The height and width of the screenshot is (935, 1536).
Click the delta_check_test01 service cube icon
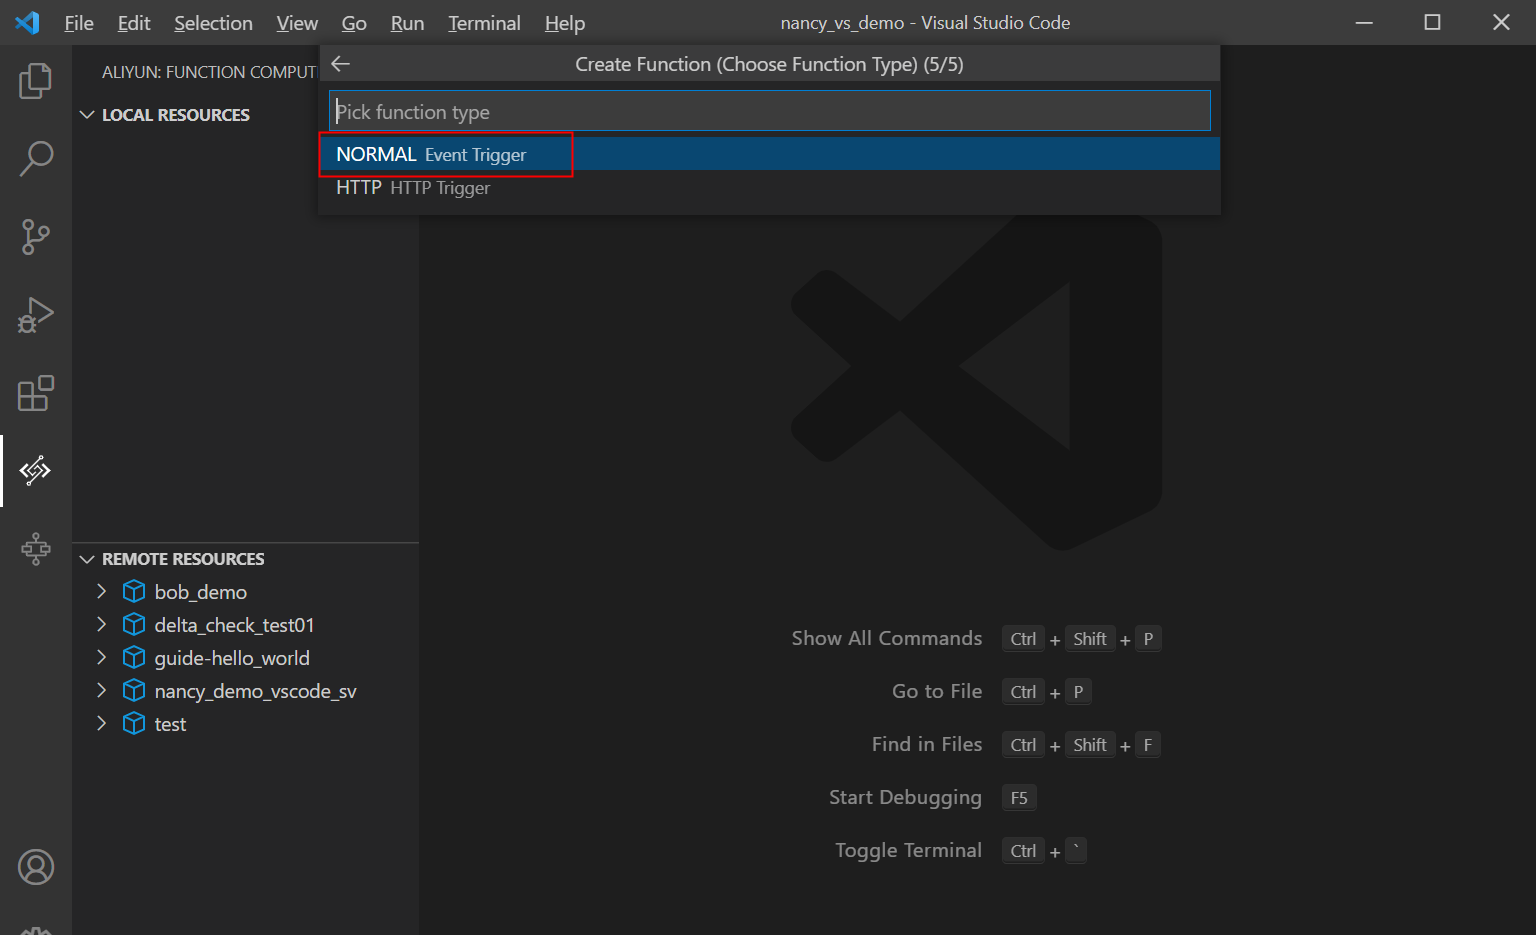click(134, 625)
